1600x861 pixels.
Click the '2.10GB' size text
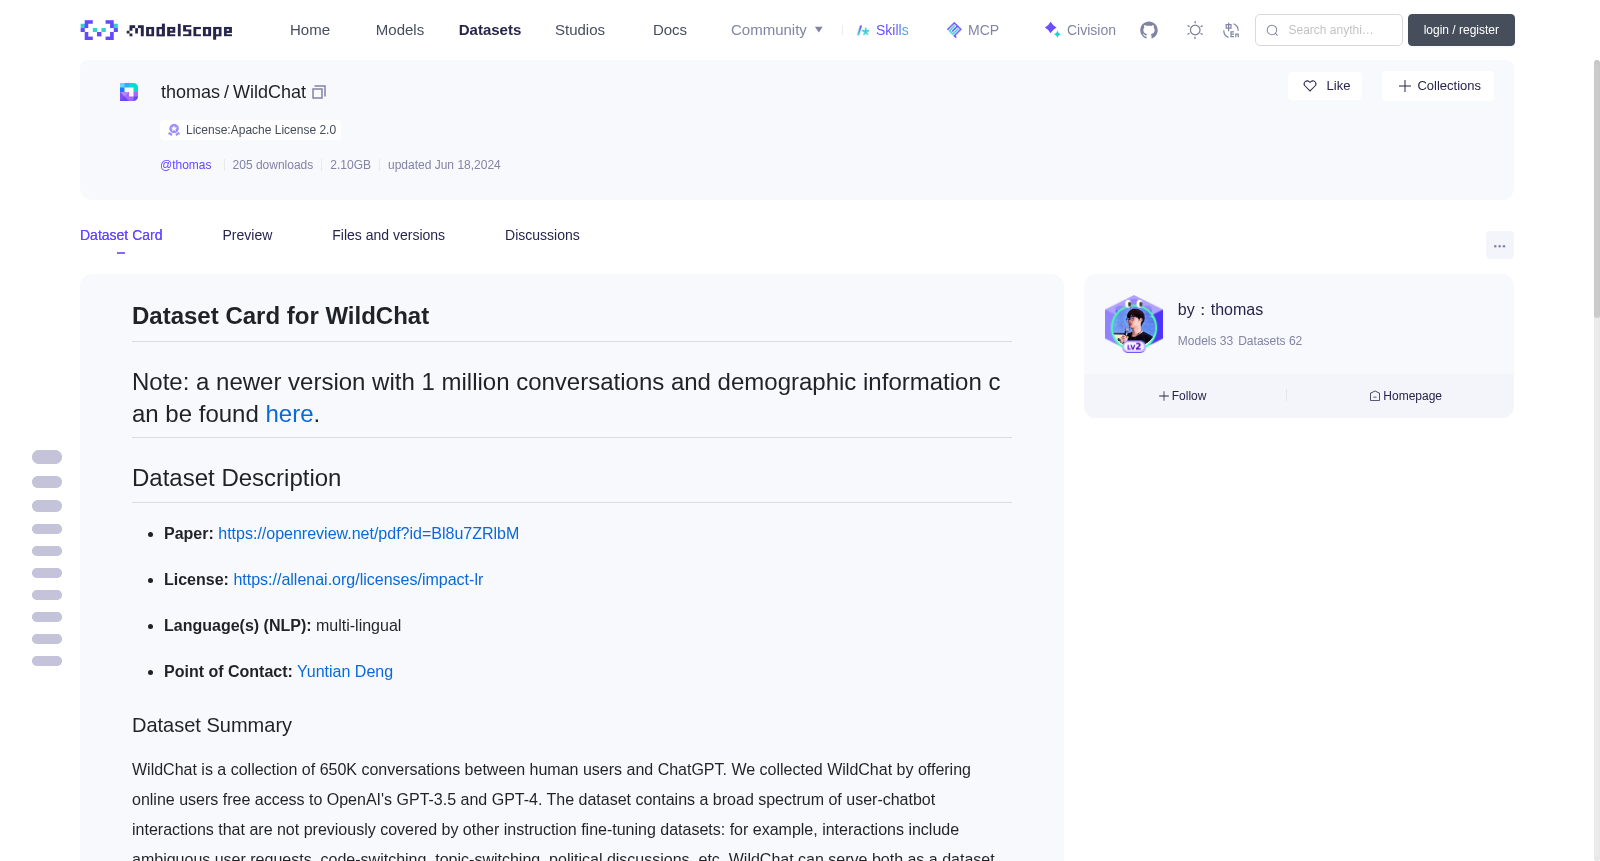point(350,165)
